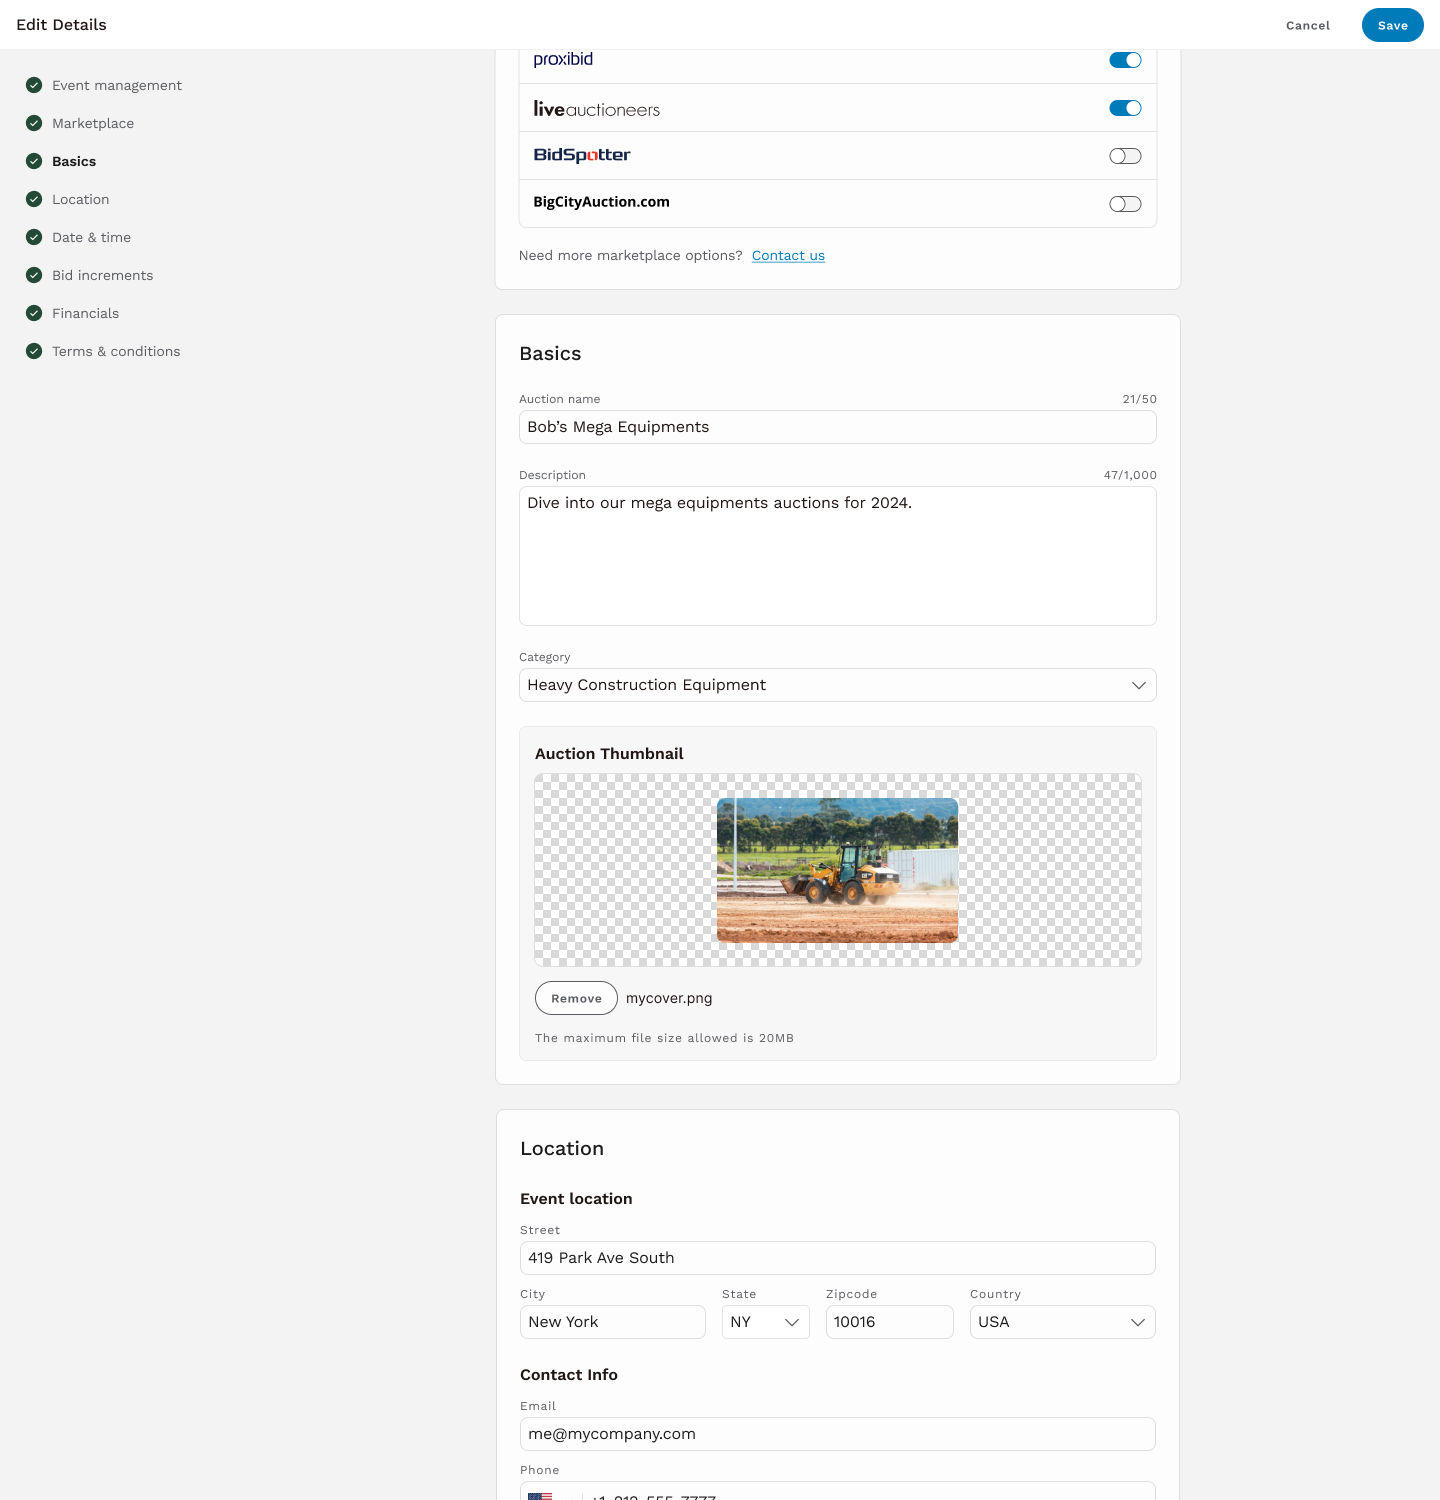Click the checkmark icon beside Event management
1440x1500 pixels.
click(x=34, y=85)
